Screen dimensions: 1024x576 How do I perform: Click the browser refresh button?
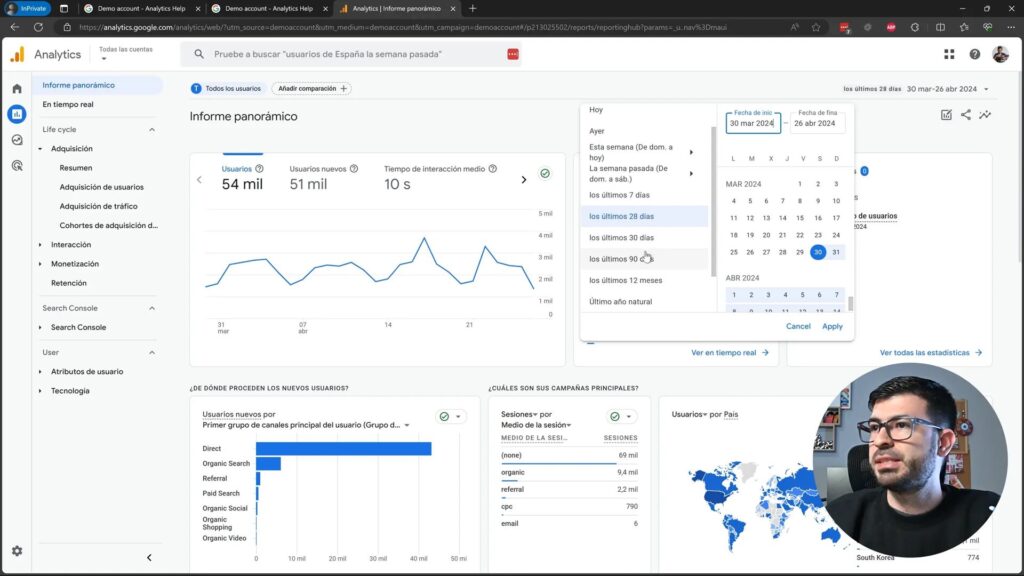[39, 27]
